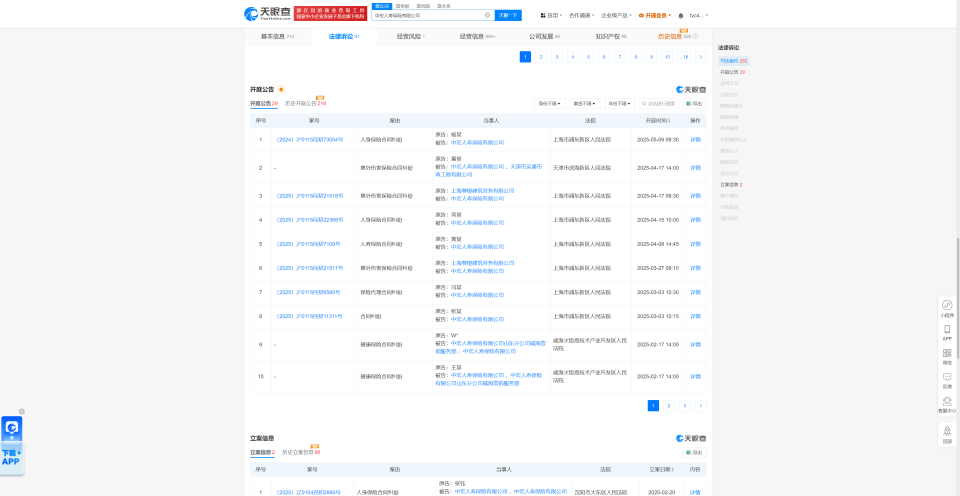
Task: Click the red promo banner beside the logo
Action: click(x=331, y=13)
